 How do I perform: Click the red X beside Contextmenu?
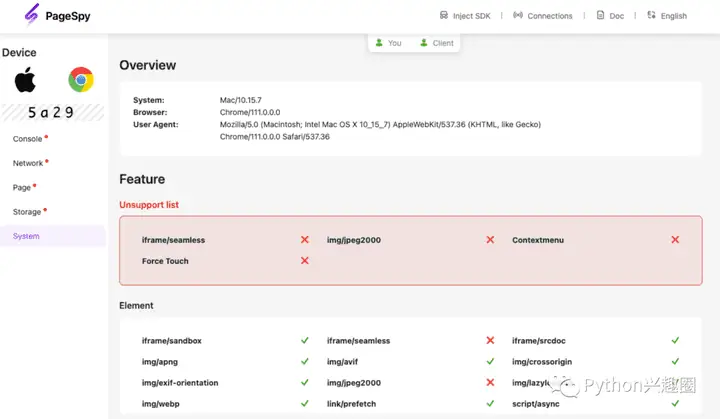pos(675,239)
